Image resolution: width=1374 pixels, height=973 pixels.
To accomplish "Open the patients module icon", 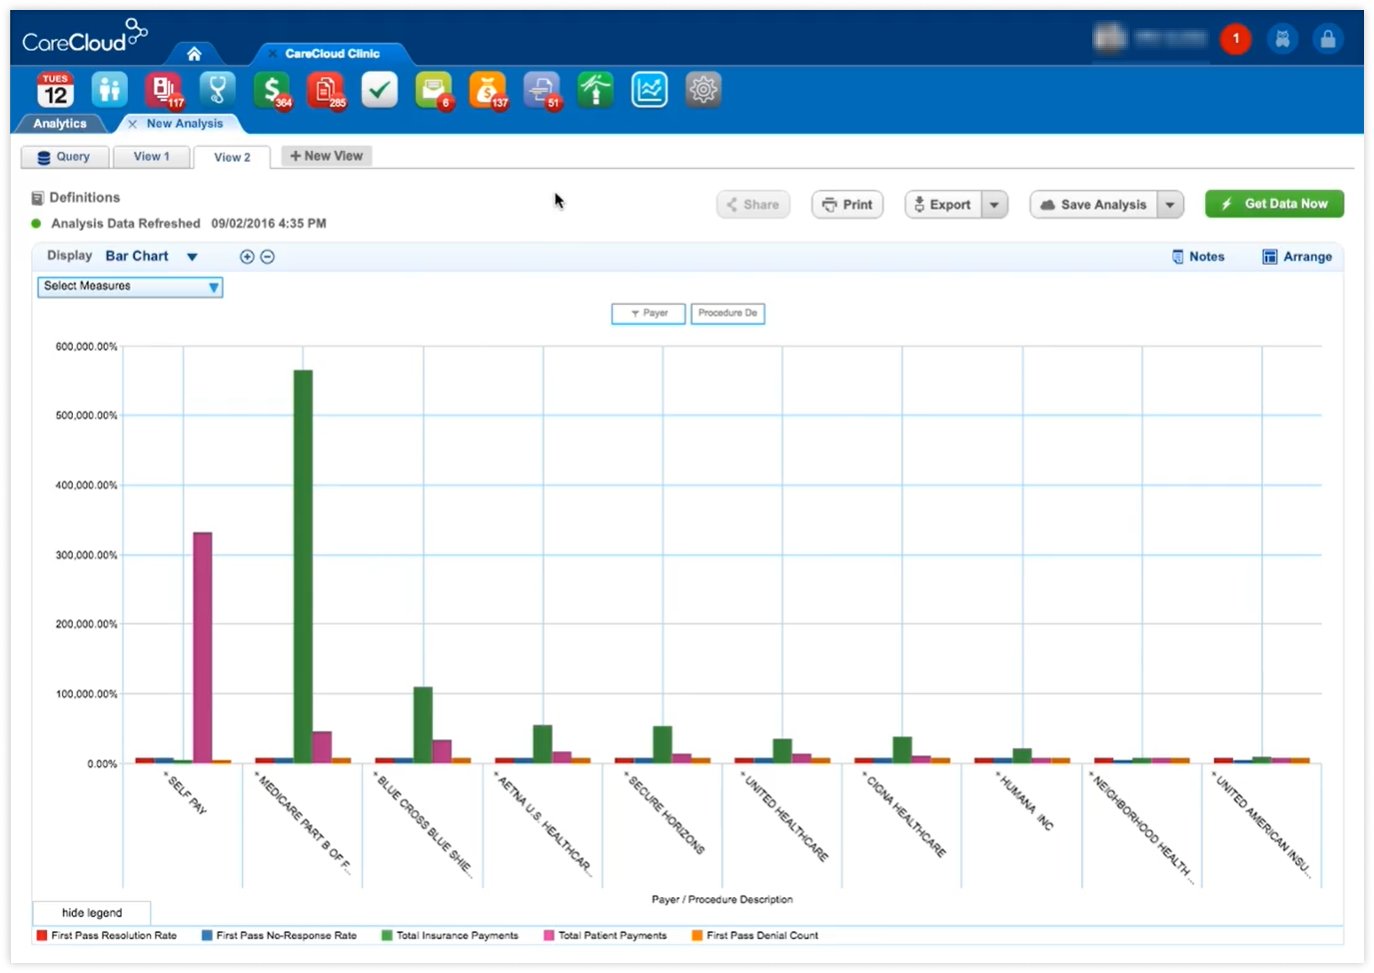I will (x=110, y=89).
